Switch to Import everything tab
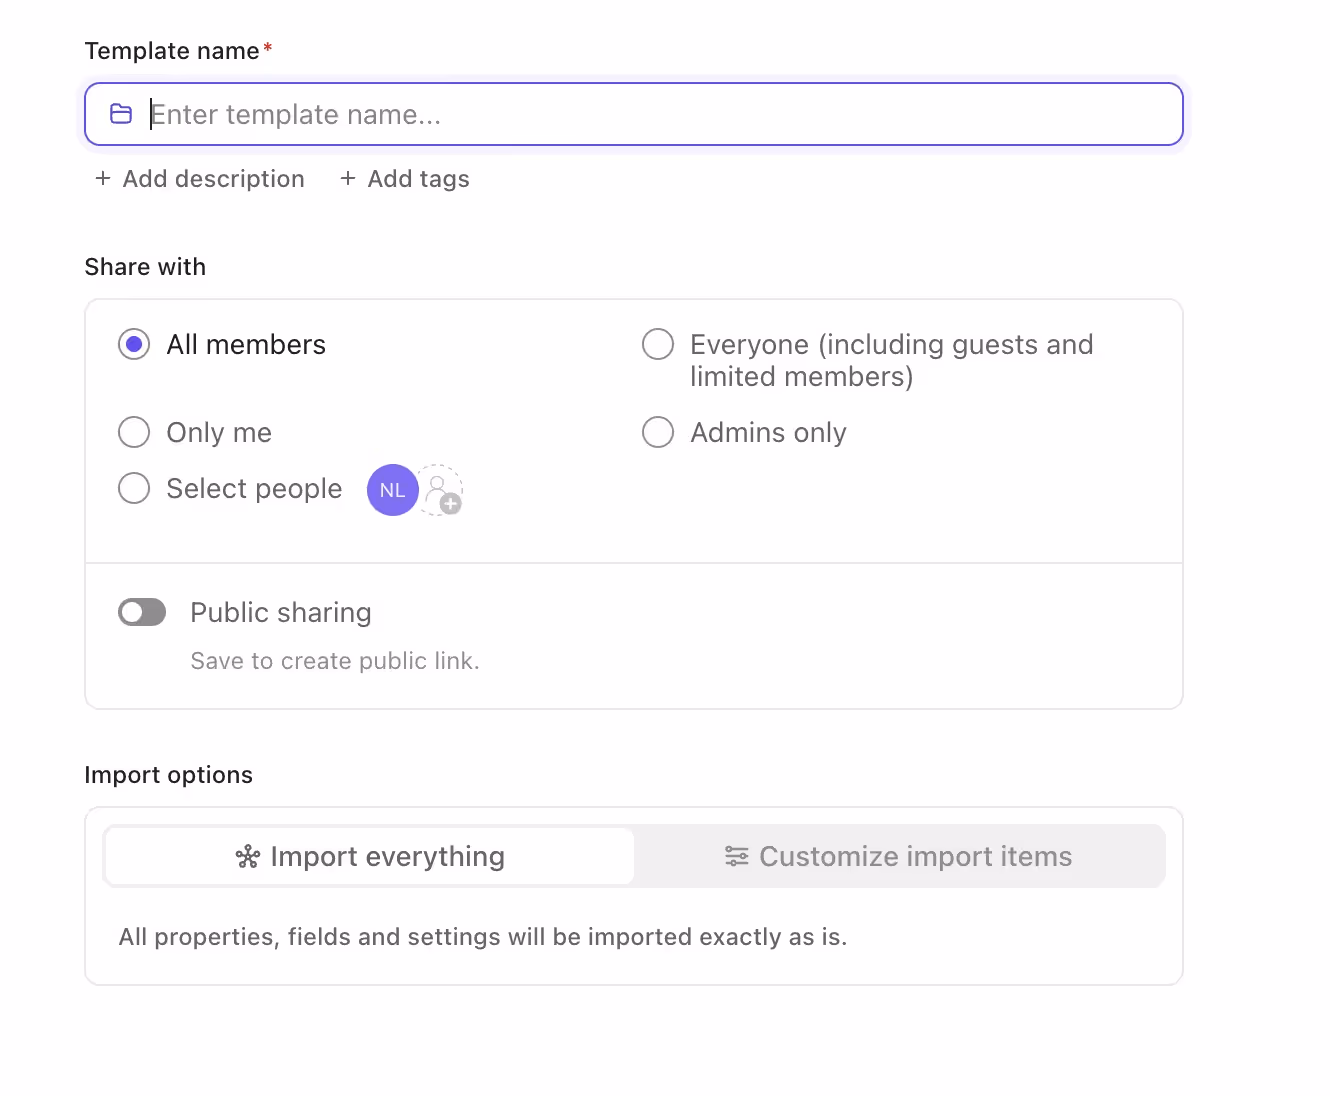The width and height of the screenshot is (1330, 1096). pos(370,857)
